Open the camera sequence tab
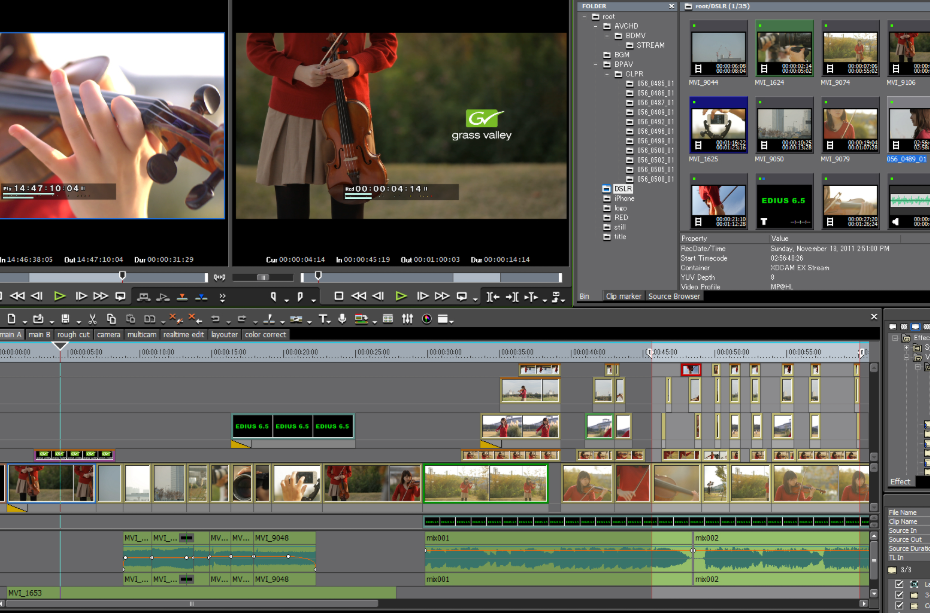 [x=109, y=334]
